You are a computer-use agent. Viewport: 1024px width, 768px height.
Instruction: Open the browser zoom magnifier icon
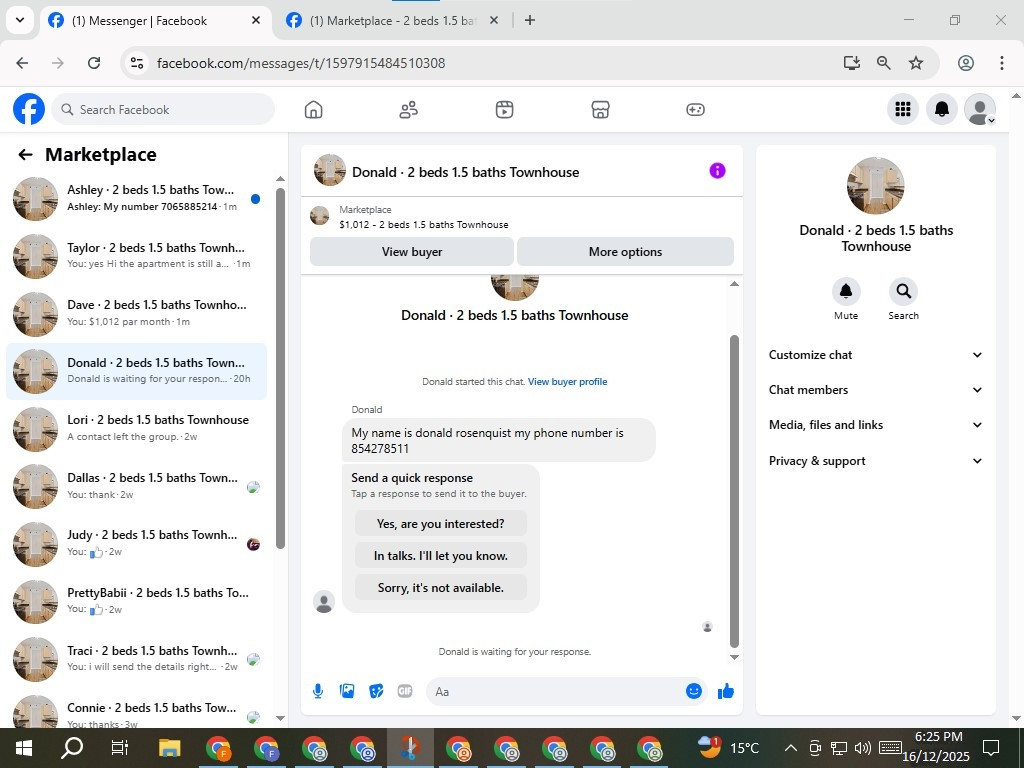(884, 63)
